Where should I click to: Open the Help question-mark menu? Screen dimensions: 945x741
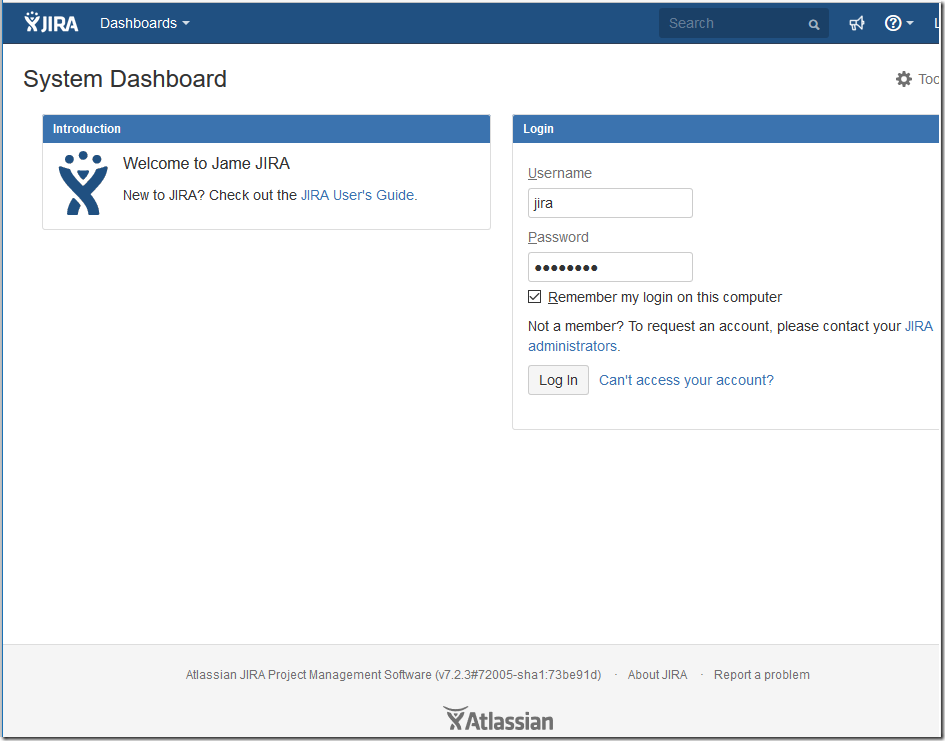(x=899, y=23)
